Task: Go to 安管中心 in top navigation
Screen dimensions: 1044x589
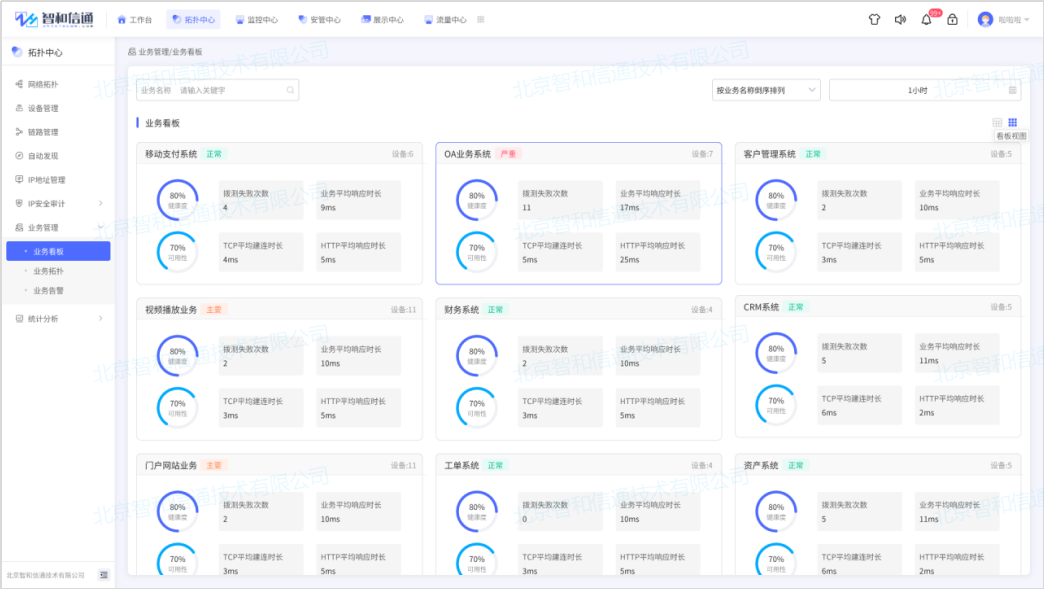Action: (x=319, y=19)
